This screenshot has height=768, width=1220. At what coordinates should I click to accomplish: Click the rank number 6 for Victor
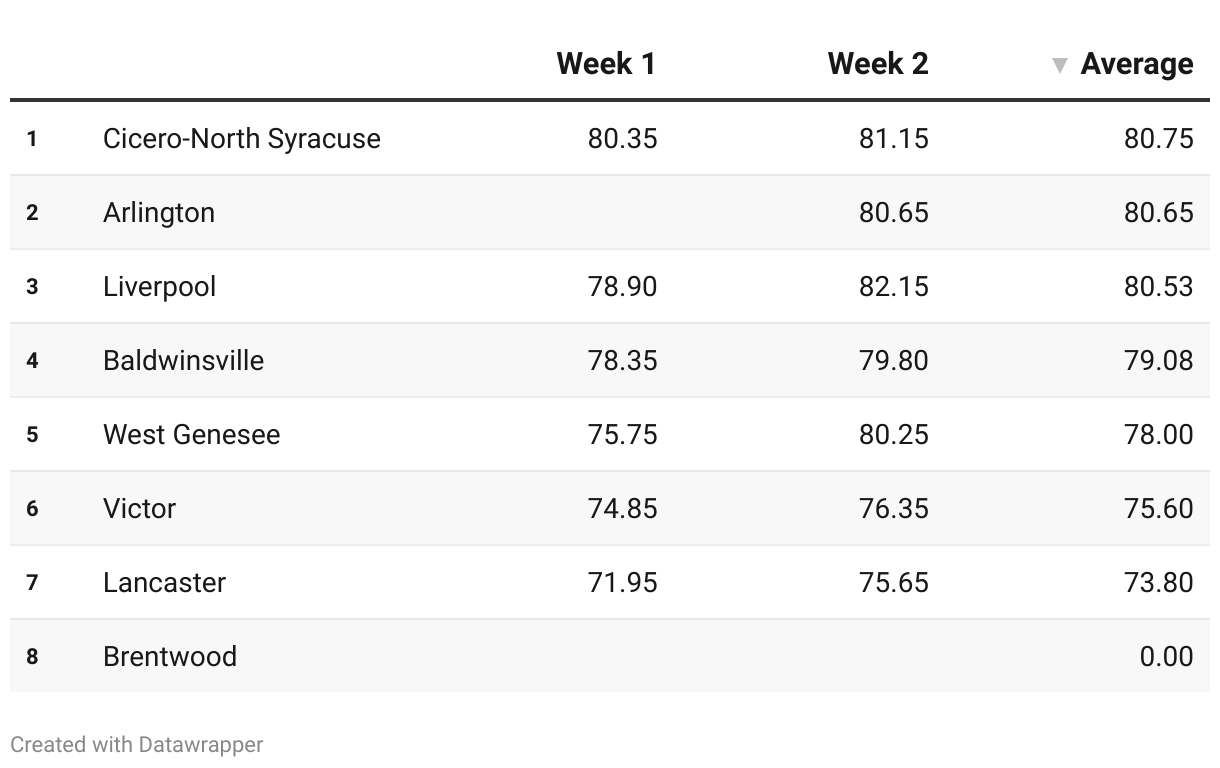32,508
